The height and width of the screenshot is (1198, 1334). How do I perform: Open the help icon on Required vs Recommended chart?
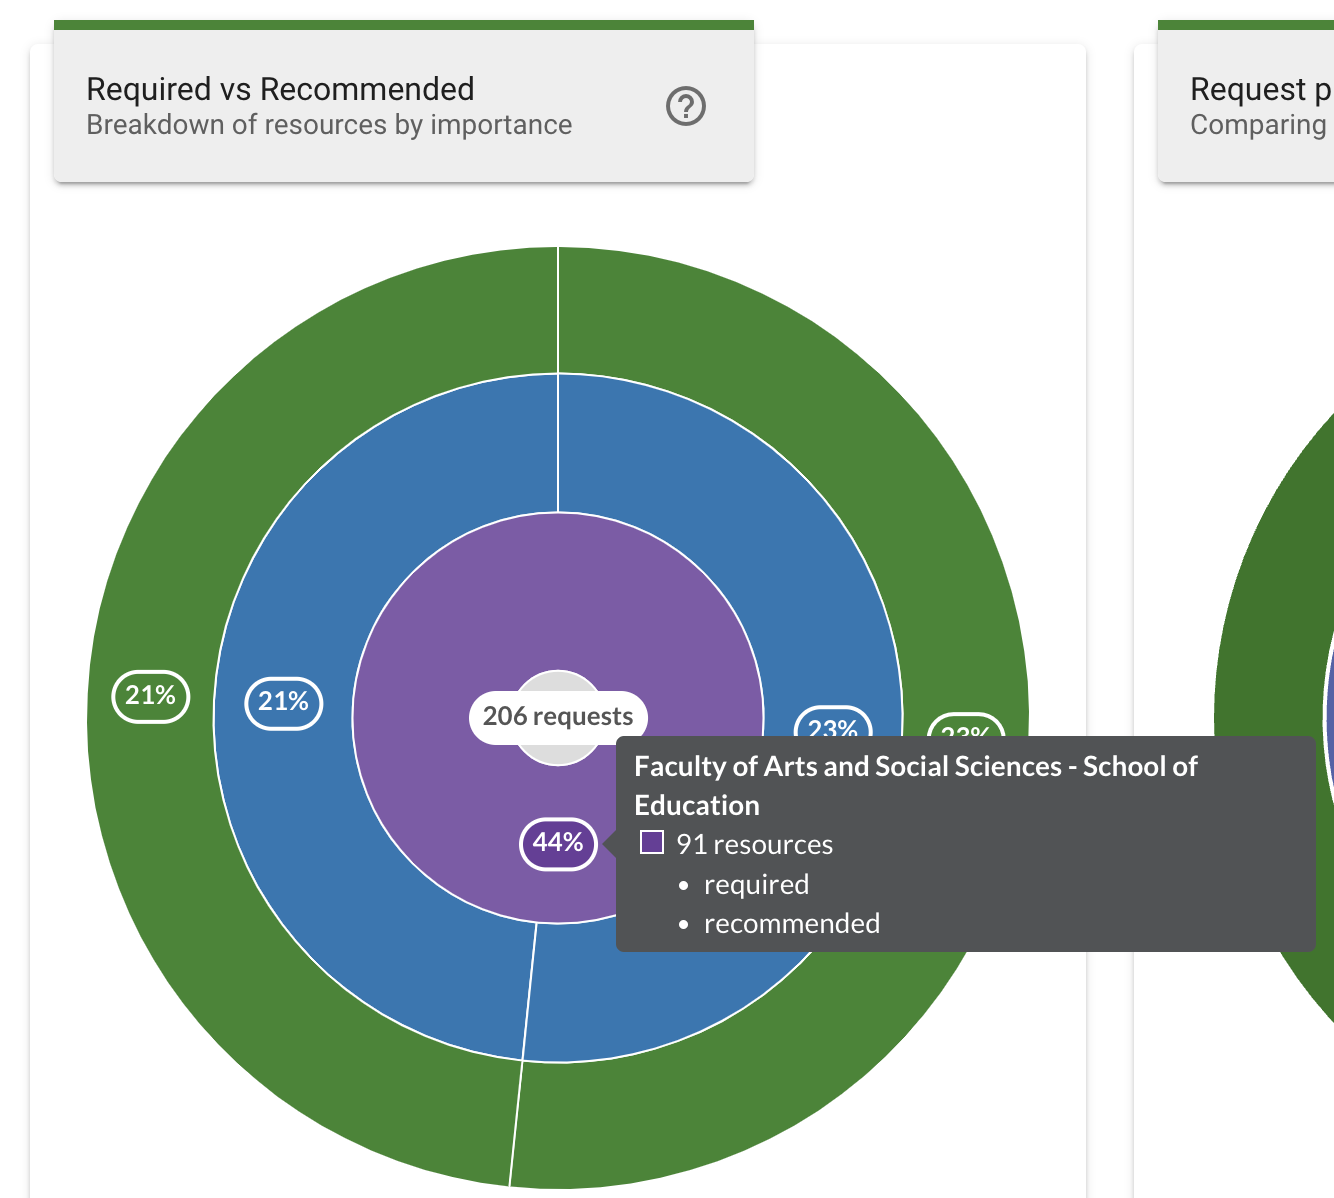686,105
